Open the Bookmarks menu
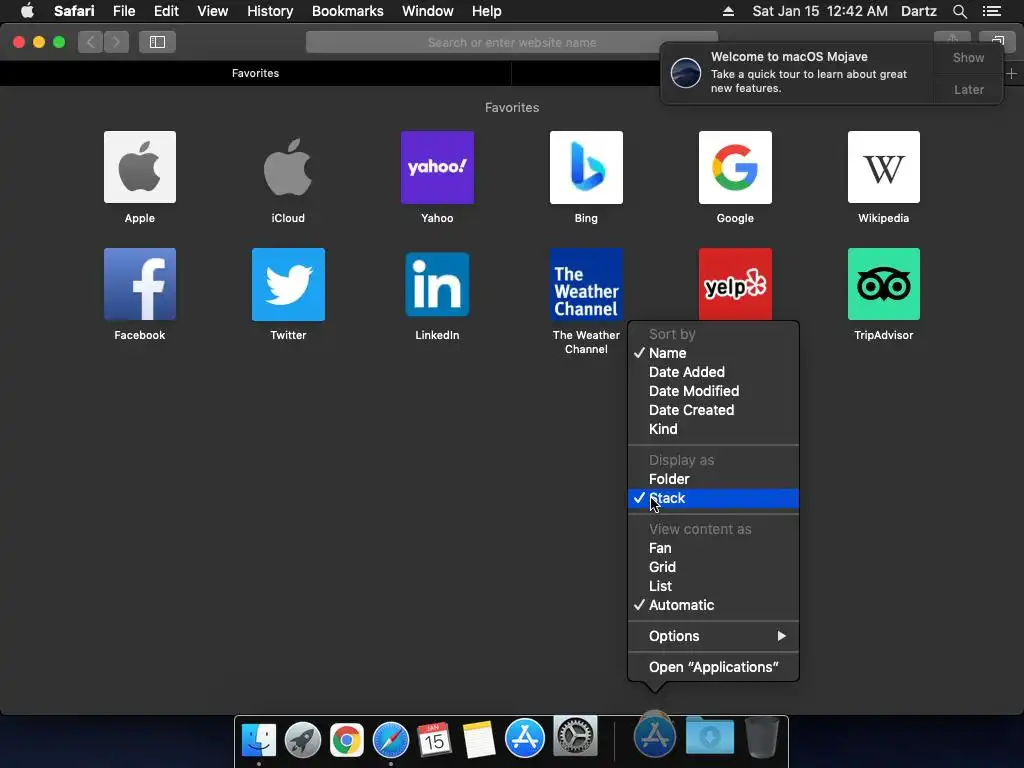 [x=347, y=11]
